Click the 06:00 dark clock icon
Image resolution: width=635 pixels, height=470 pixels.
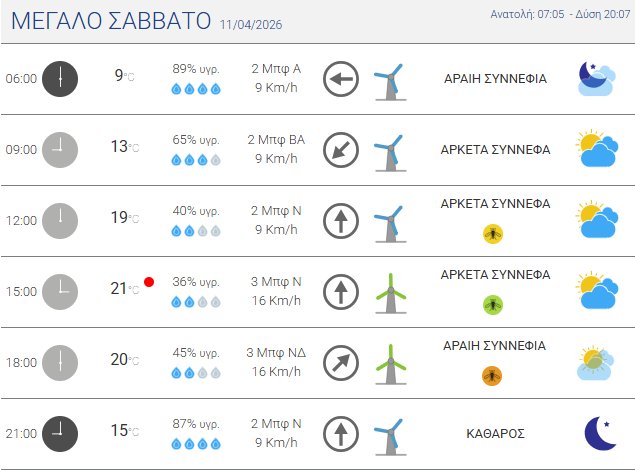pos(60,78)
